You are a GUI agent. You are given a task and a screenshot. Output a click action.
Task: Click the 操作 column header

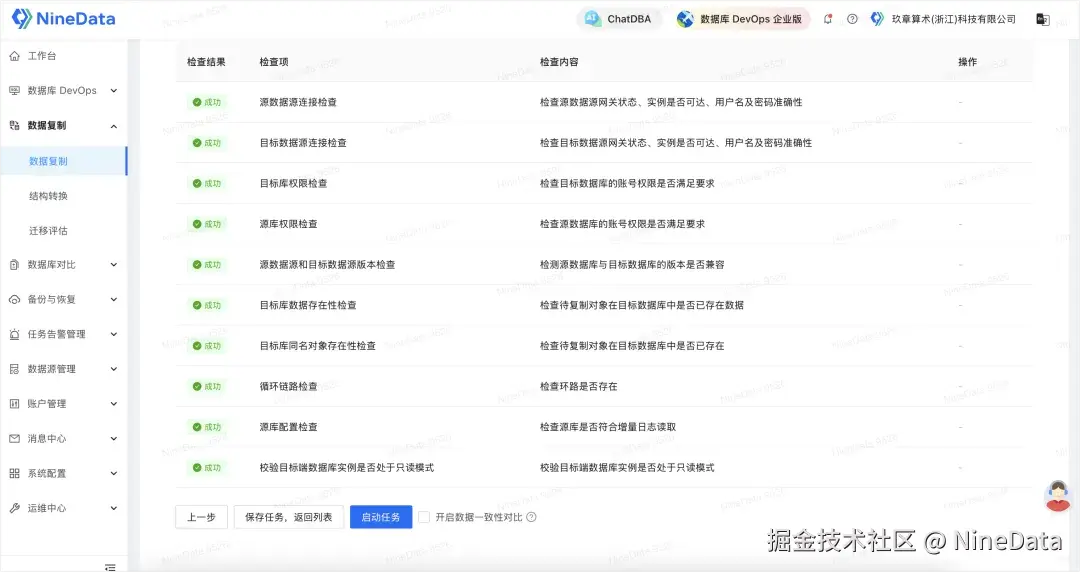click(x=967, y=62)
